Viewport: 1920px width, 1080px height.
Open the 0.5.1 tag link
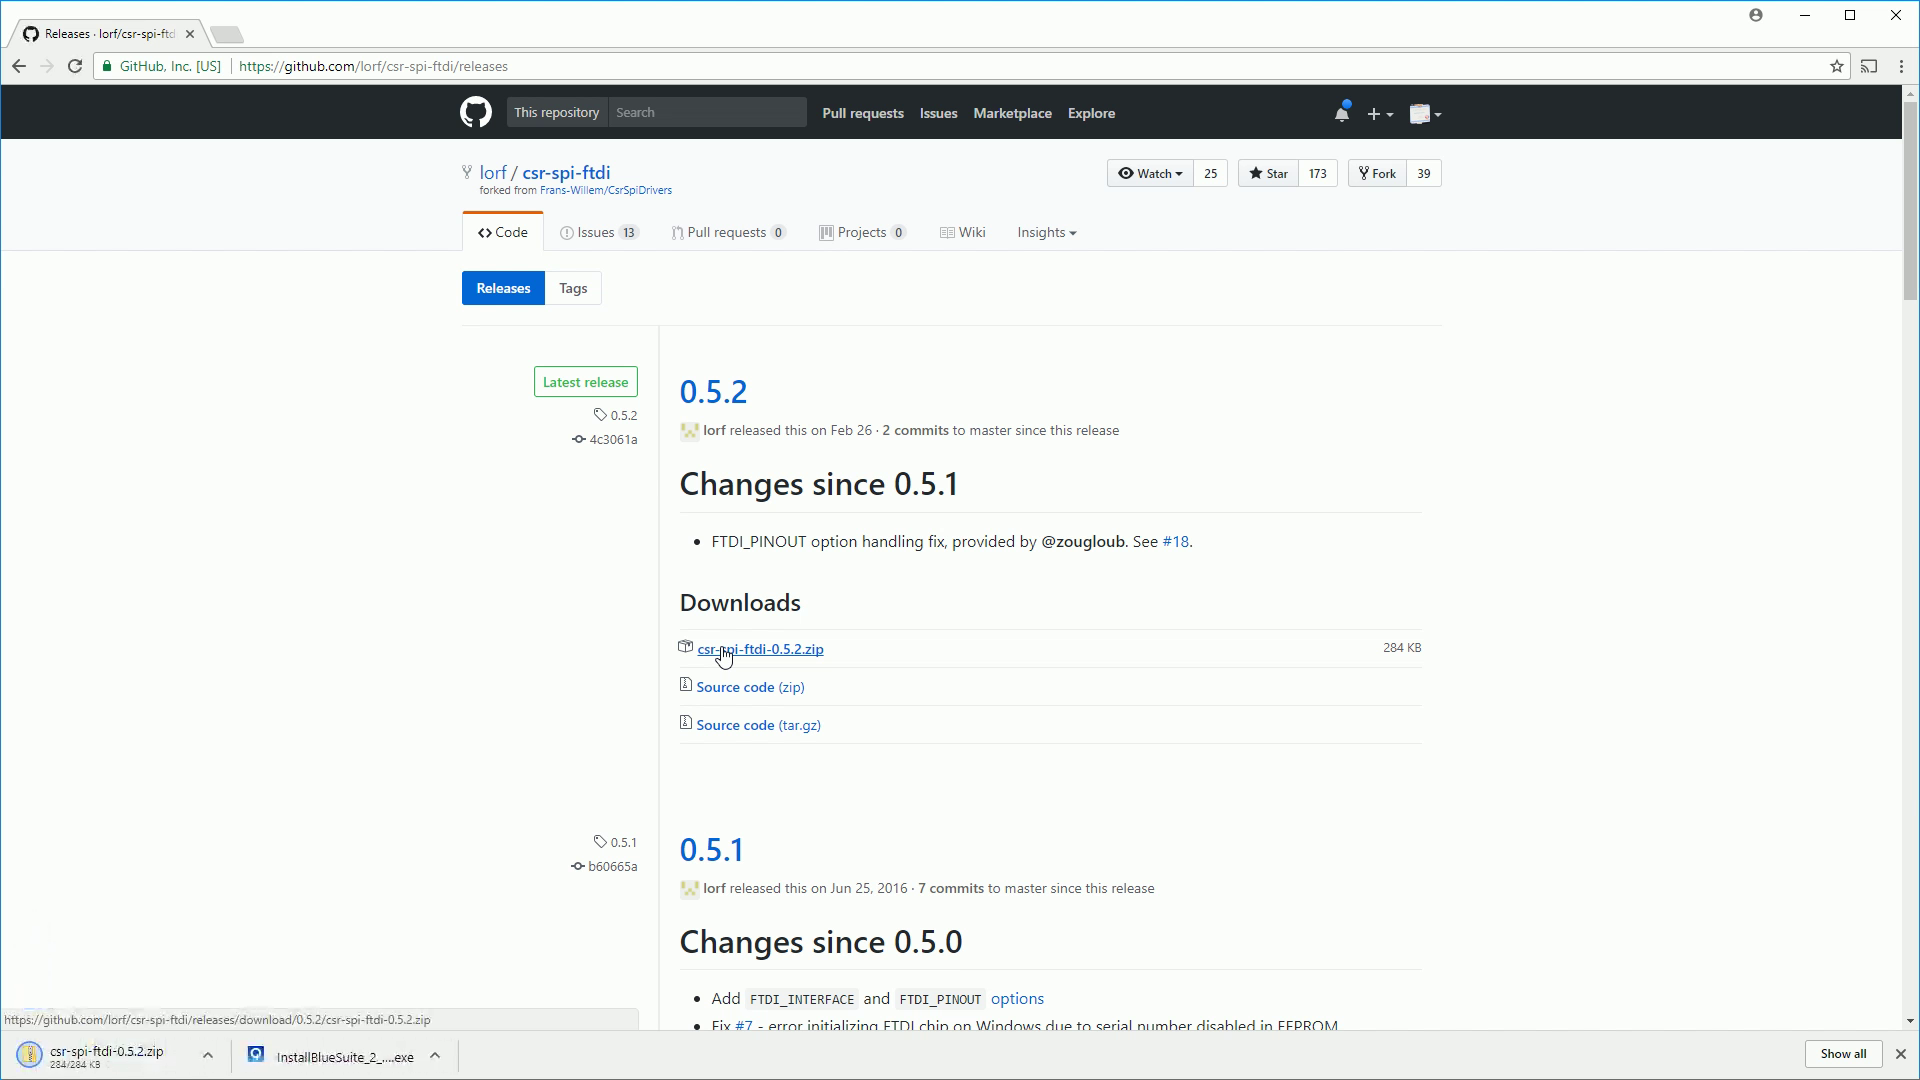(615, 842)
